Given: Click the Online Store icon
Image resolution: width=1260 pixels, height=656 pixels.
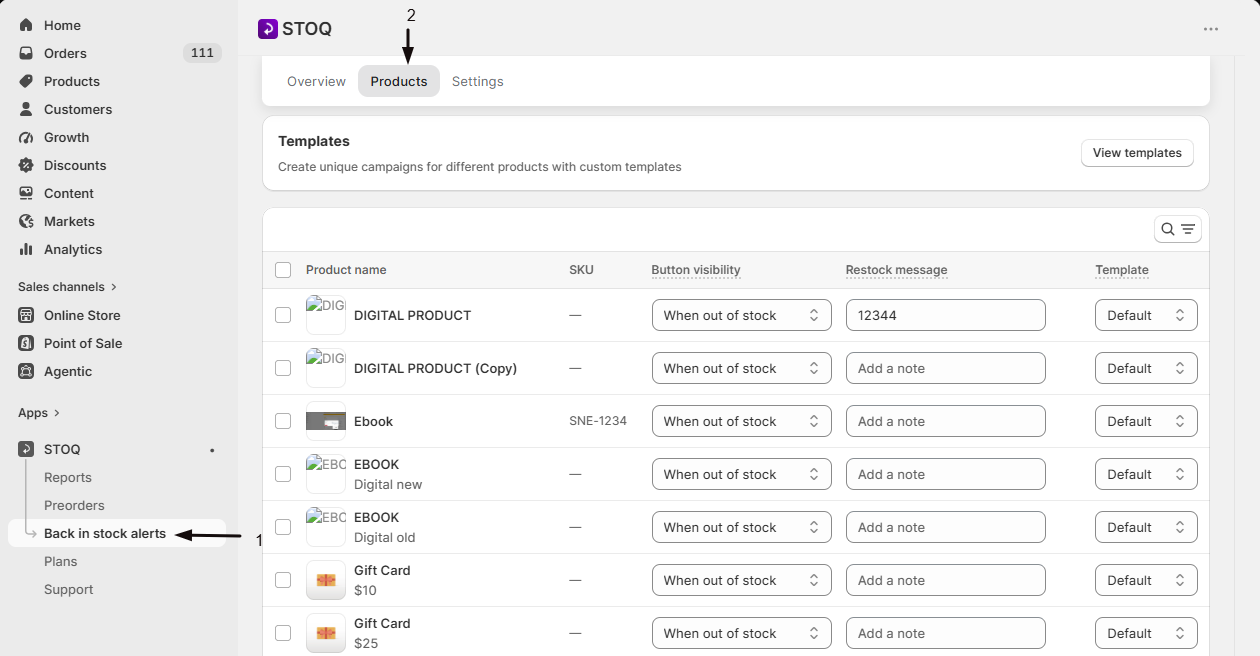Looking at the screenshot, I should [26, 315].
